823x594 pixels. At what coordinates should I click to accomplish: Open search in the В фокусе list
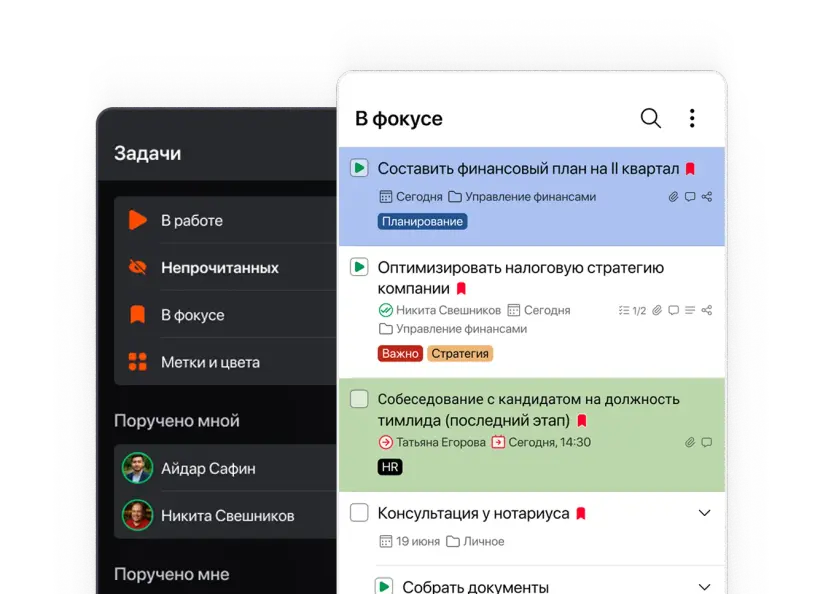[650, 118]
